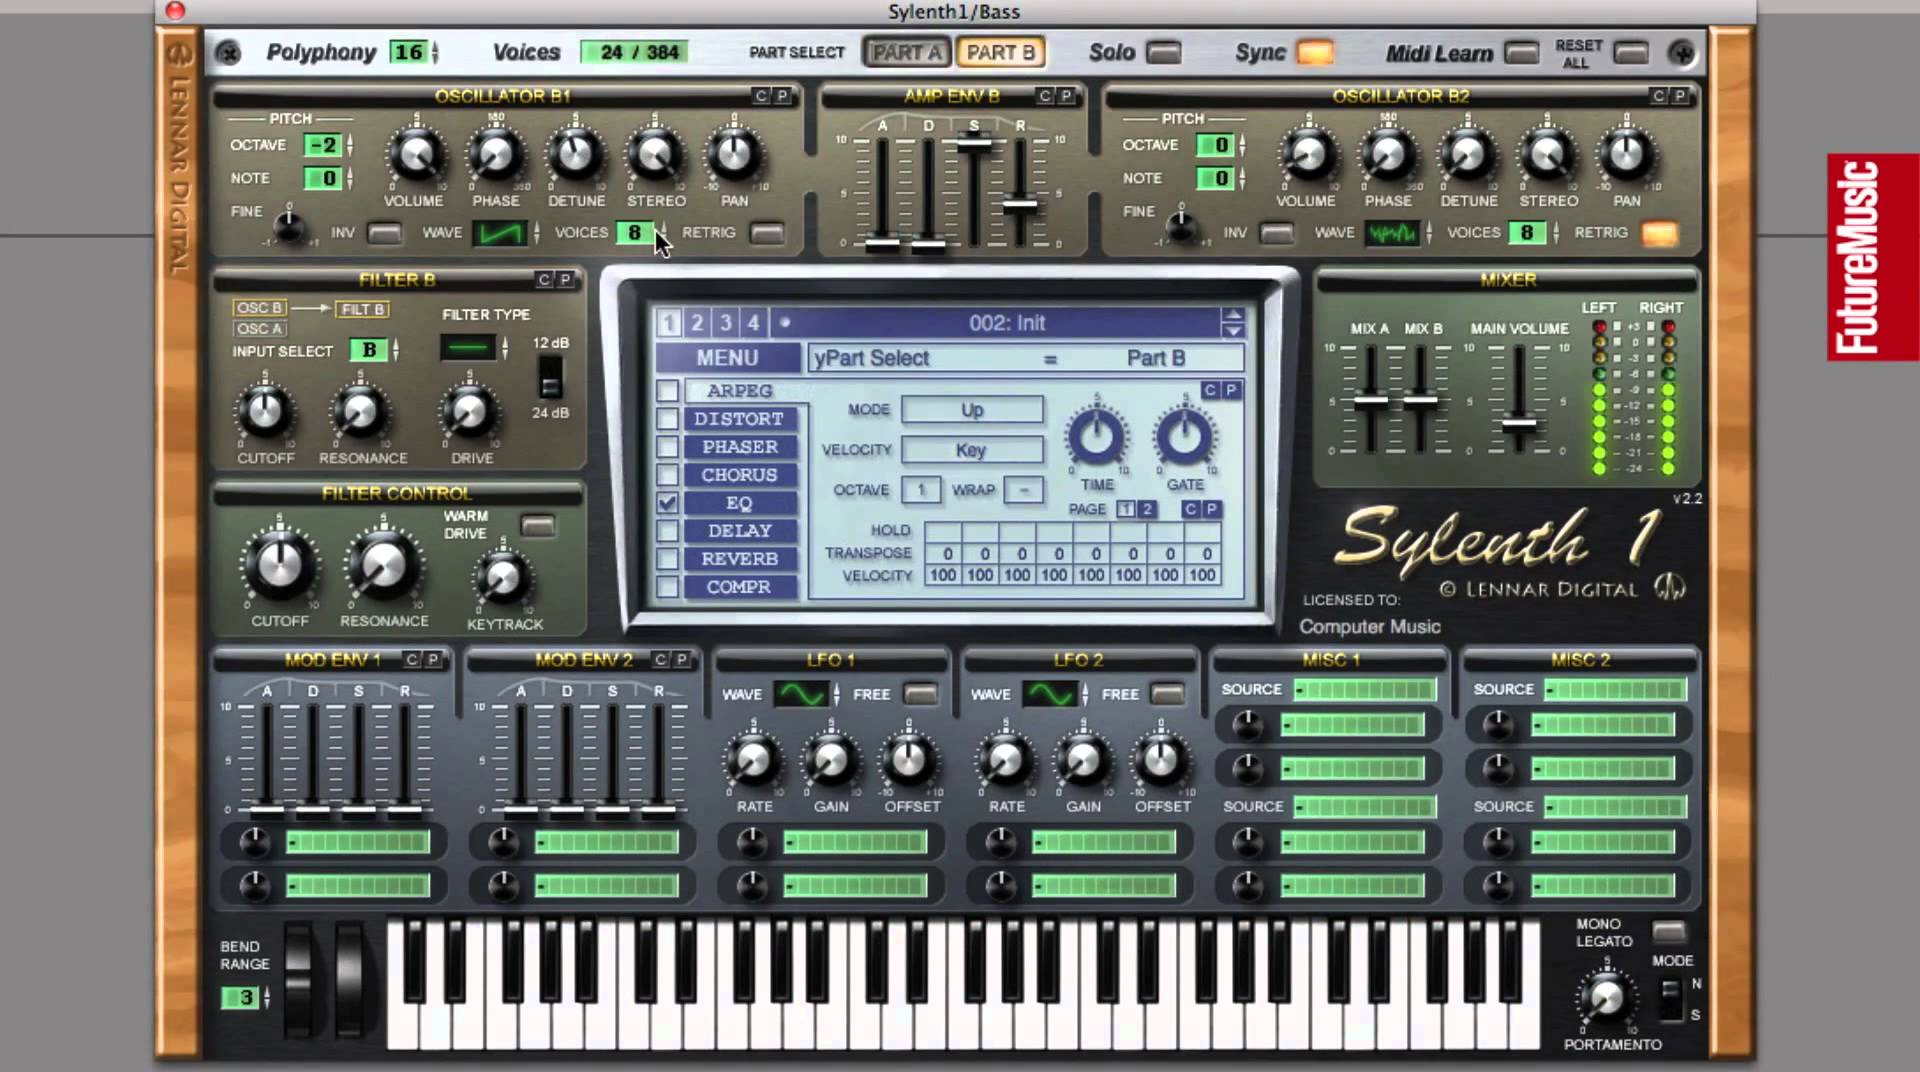Click the preset name display 002: Init
The height and width of the screenshot is (1072, 1920).
(x=1007, y=323)
